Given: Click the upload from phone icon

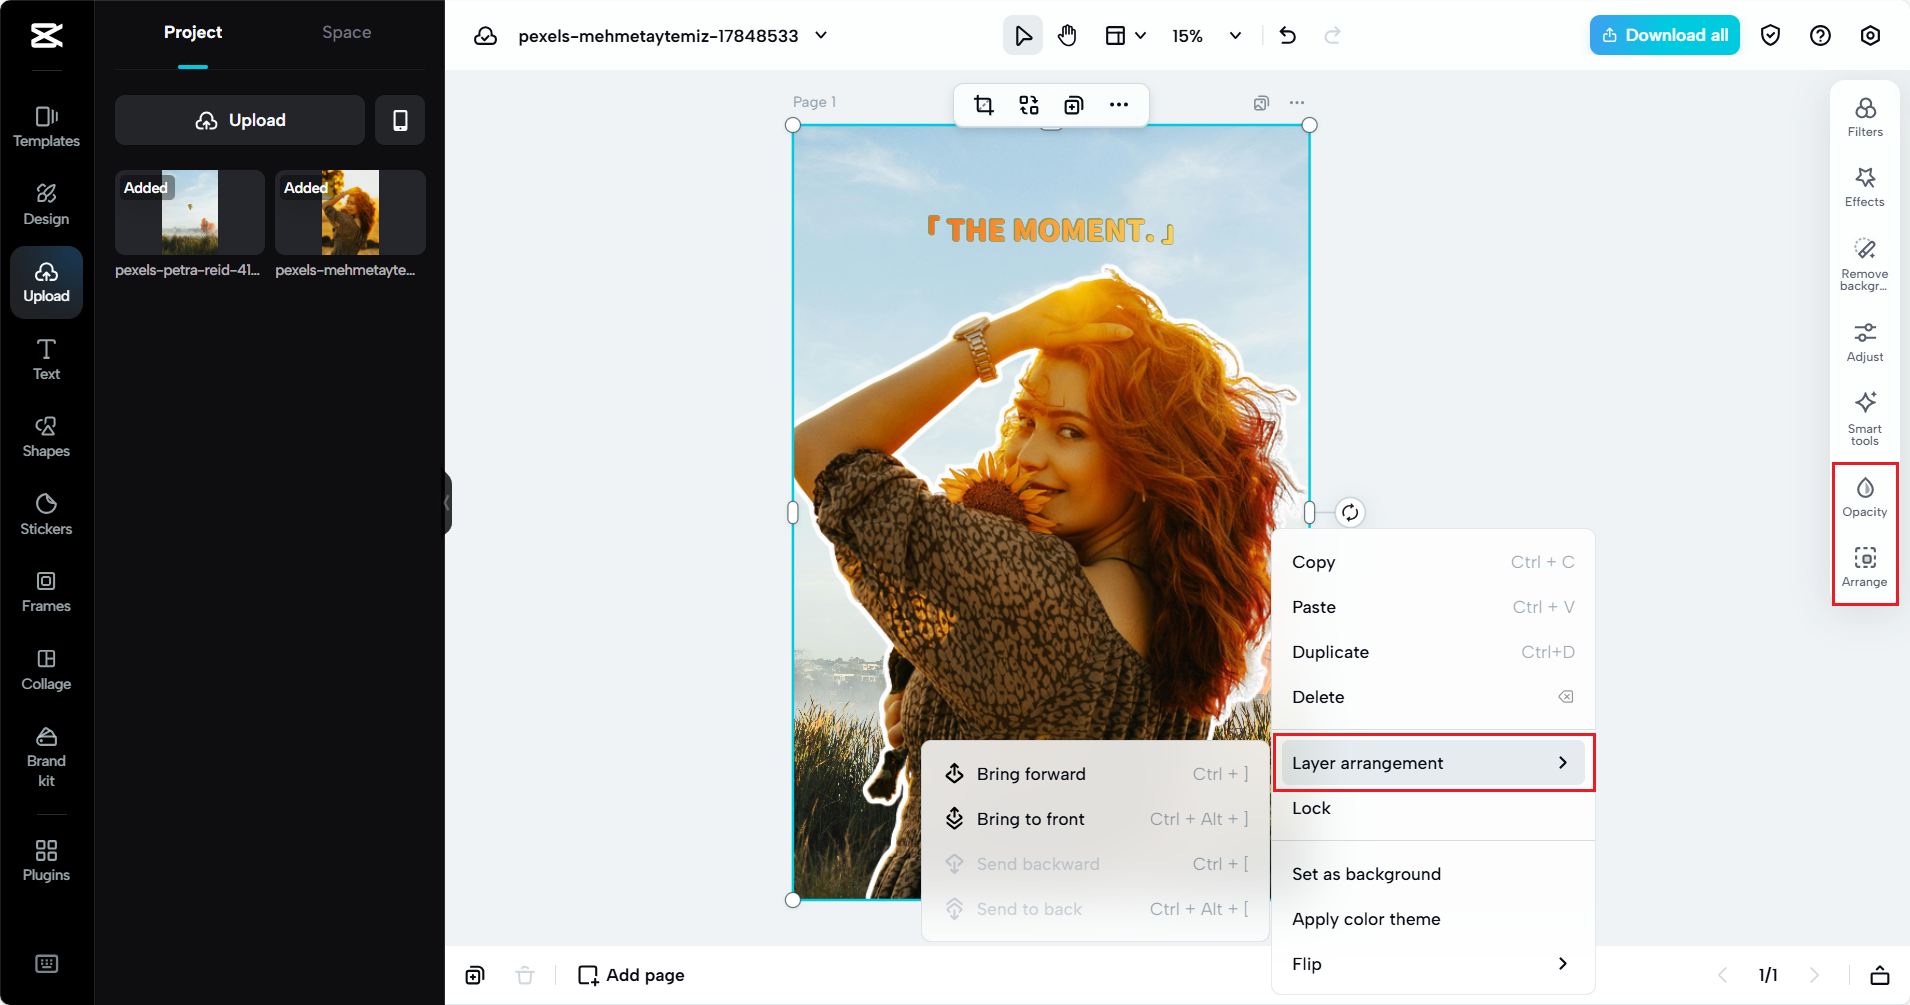Looking at the screenshot, I should [x=400, y=120].
